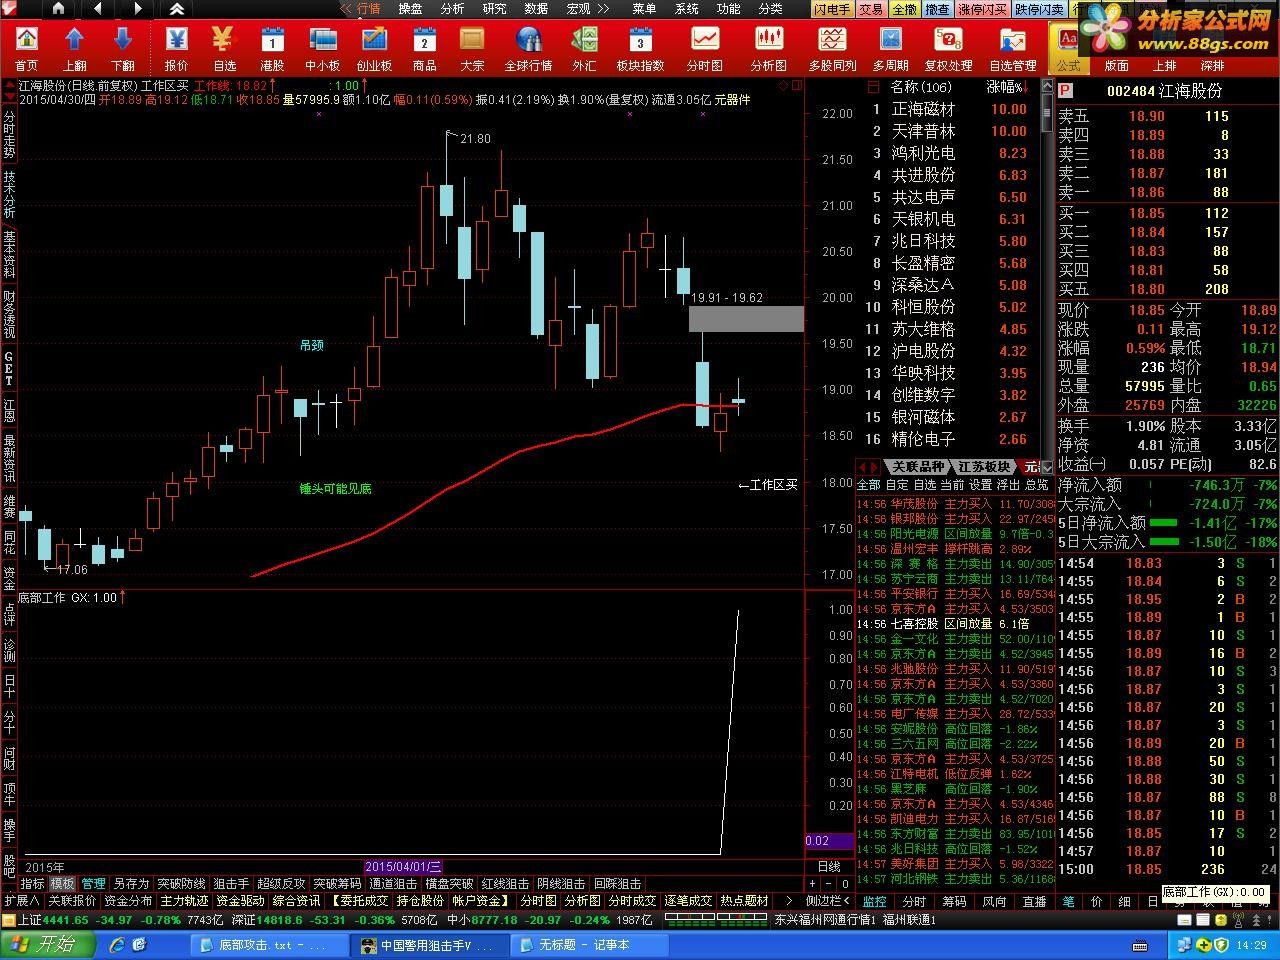Select the 江苏板块 tab
1280x960 pixels.
[x=984, y=467]
